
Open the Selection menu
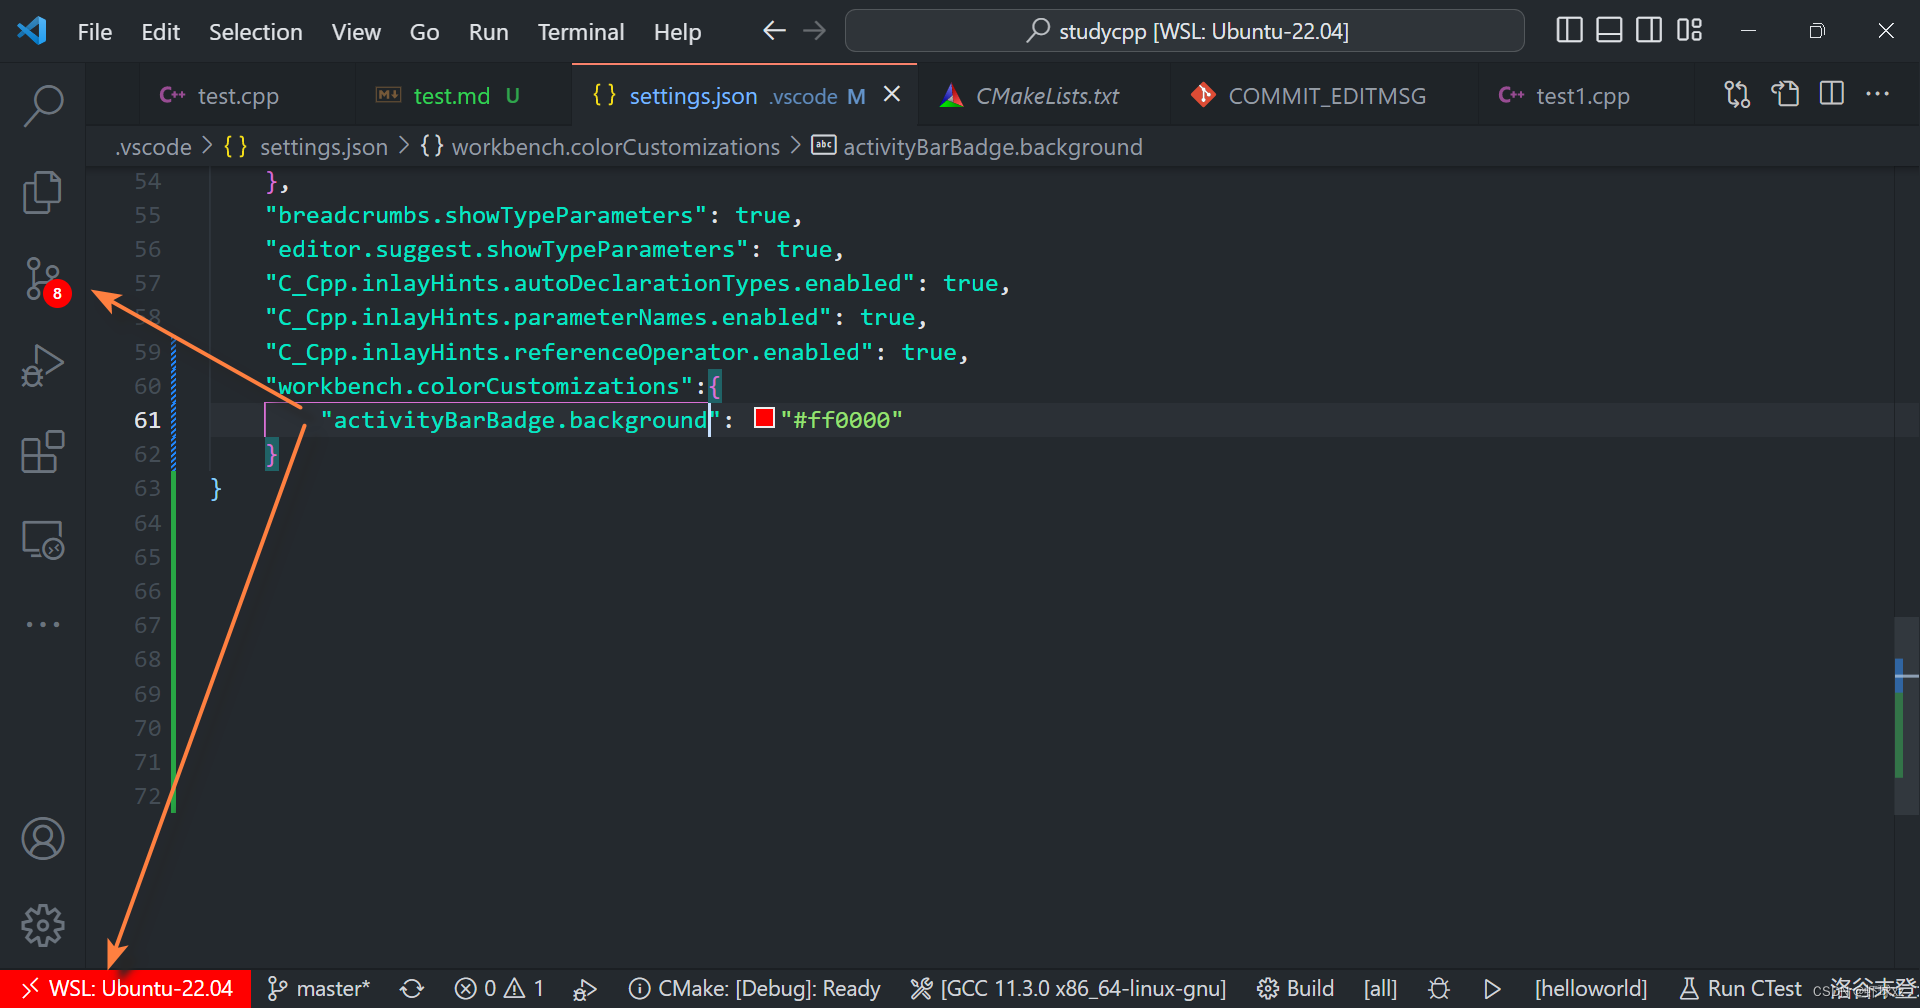pos(255,32)
